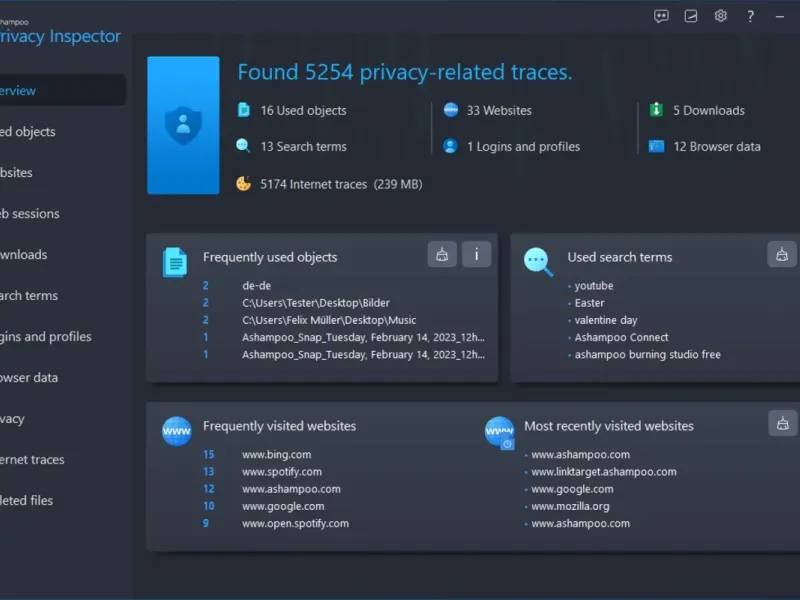Image resolution: width=800 pixels, height=600 pixels.
Task: Click the Logins and profiles user icon
Action: (450, 146)
